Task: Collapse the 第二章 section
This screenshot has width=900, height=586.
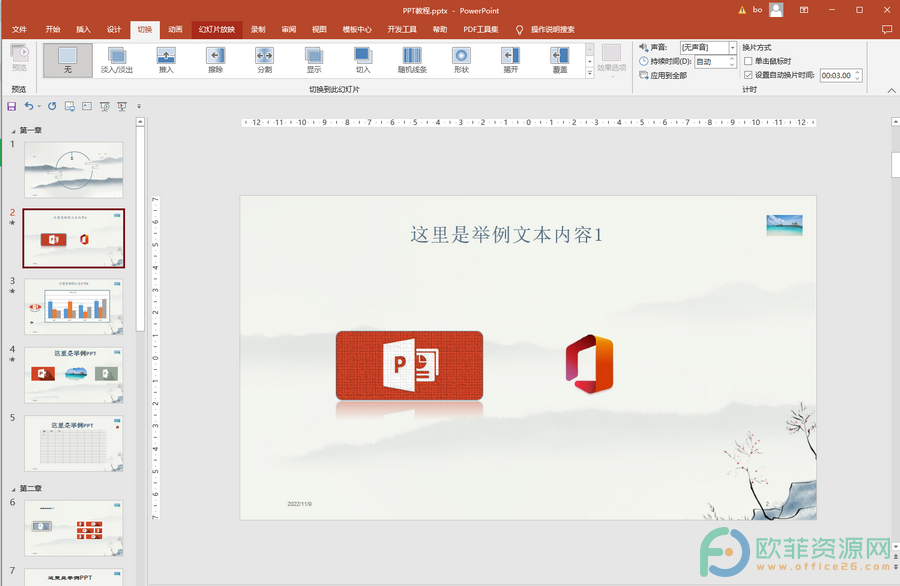Action: [x=14, y=490]
